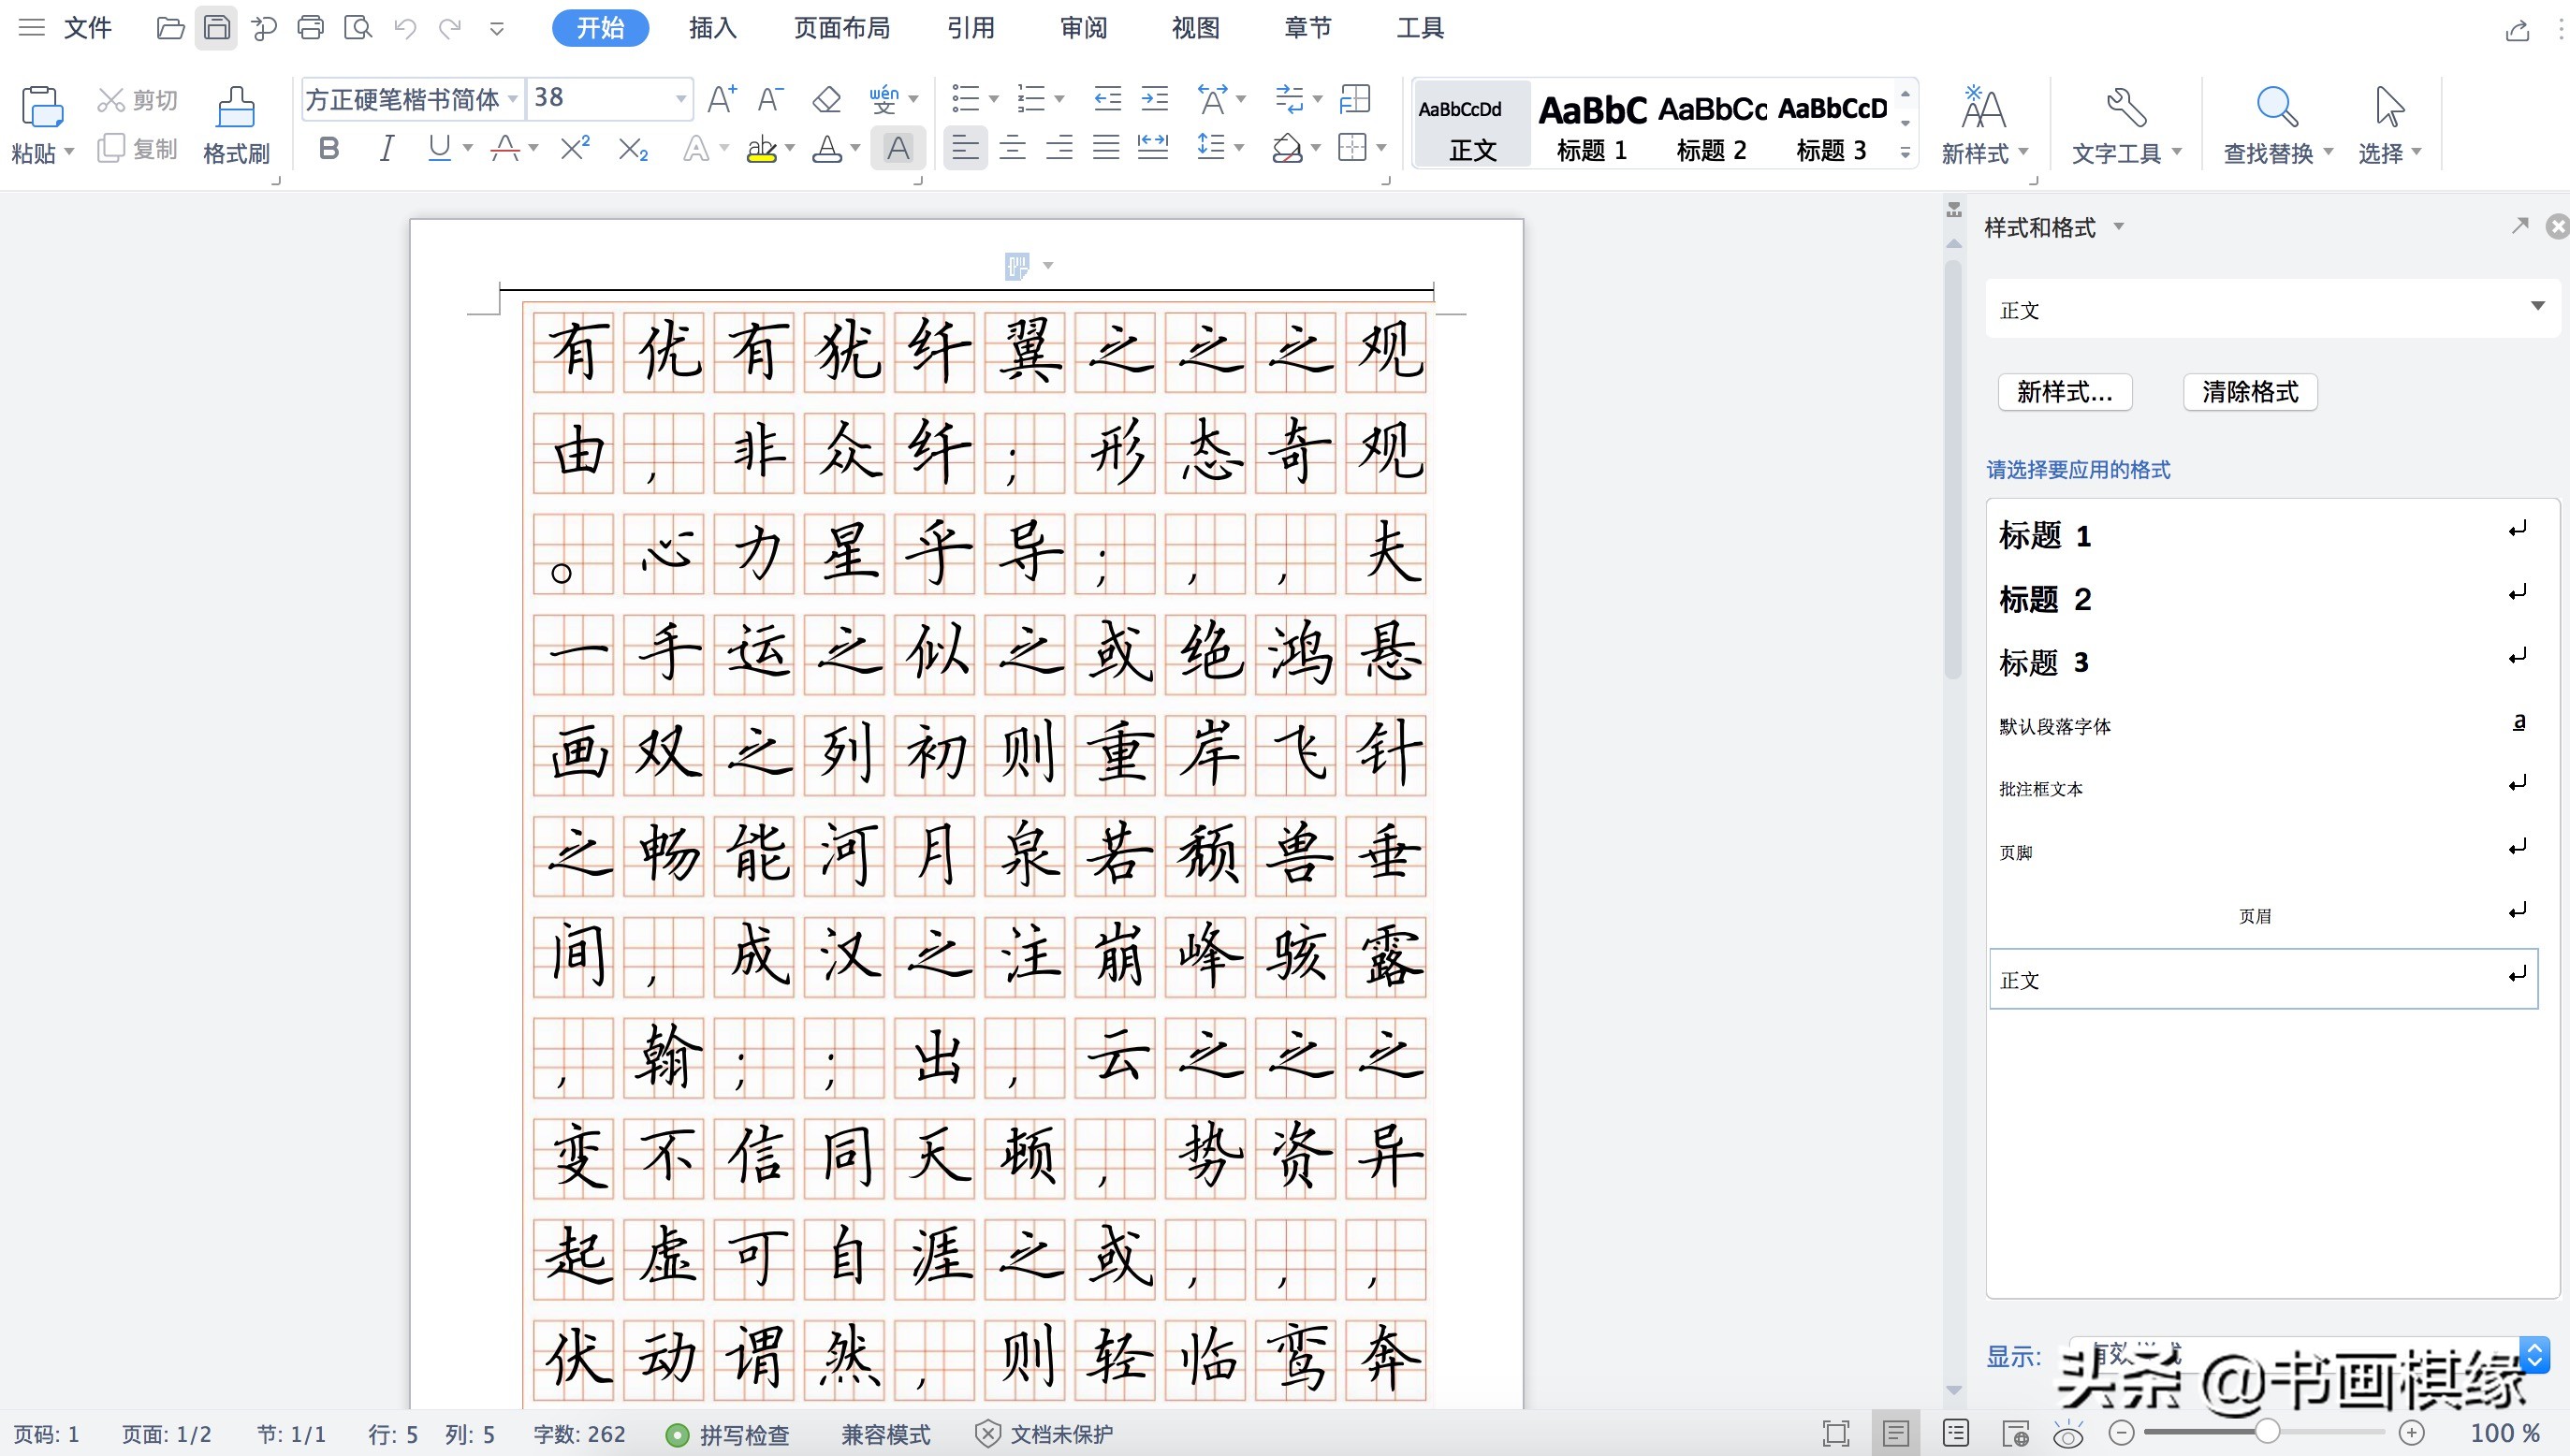This screenshot has height=1456, width=2570.
Task: Click the Select cursor tool
Action: coord(2389,106)
